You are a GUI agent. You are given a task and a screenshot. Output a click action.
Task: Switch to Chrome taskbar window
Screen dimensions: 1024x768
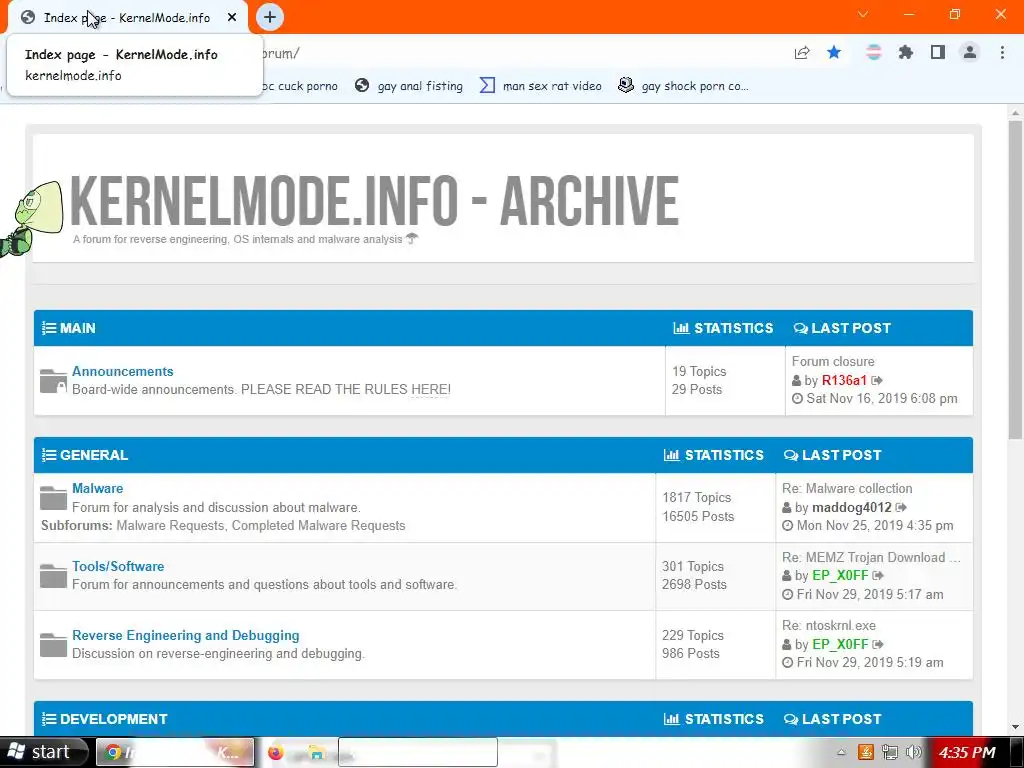click(x=175, y=752)
